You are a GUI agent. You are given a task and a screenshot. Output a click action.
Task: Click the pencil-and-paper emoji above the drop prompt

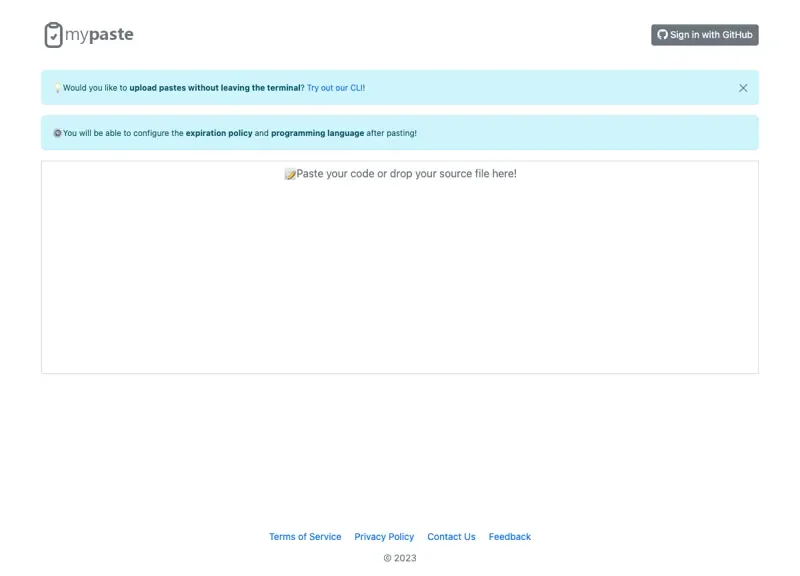(290, 173)
